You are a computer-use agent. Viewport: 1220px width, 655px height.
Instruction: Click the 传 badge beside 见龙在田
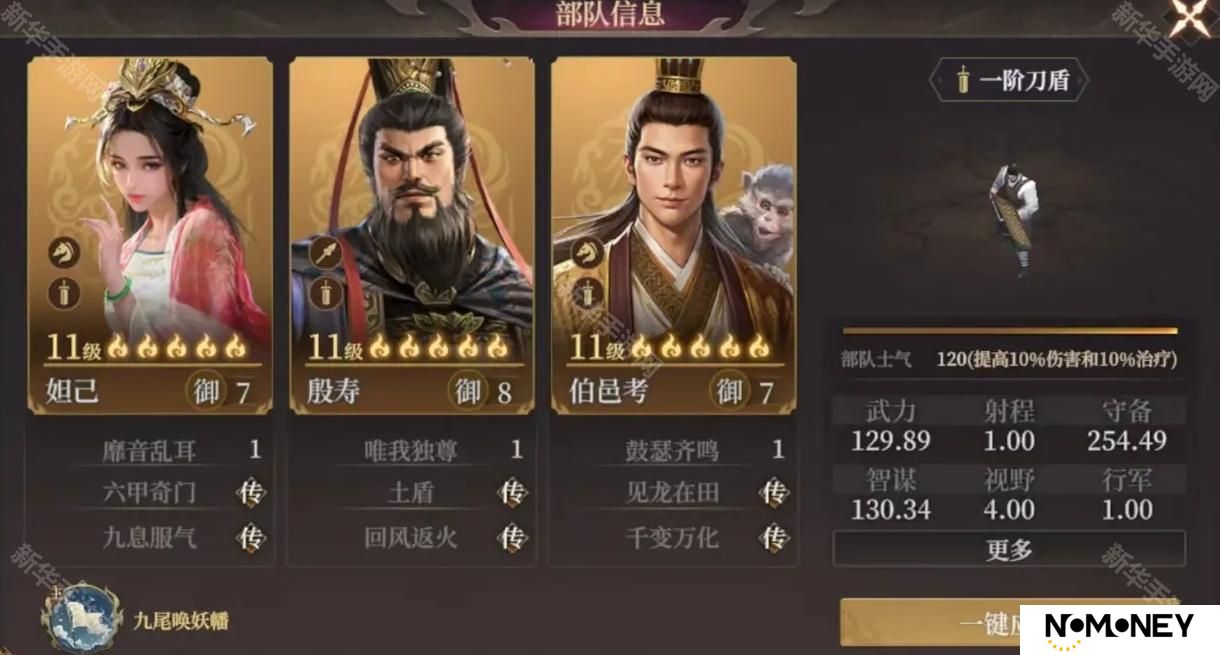(x=774, y=493)
